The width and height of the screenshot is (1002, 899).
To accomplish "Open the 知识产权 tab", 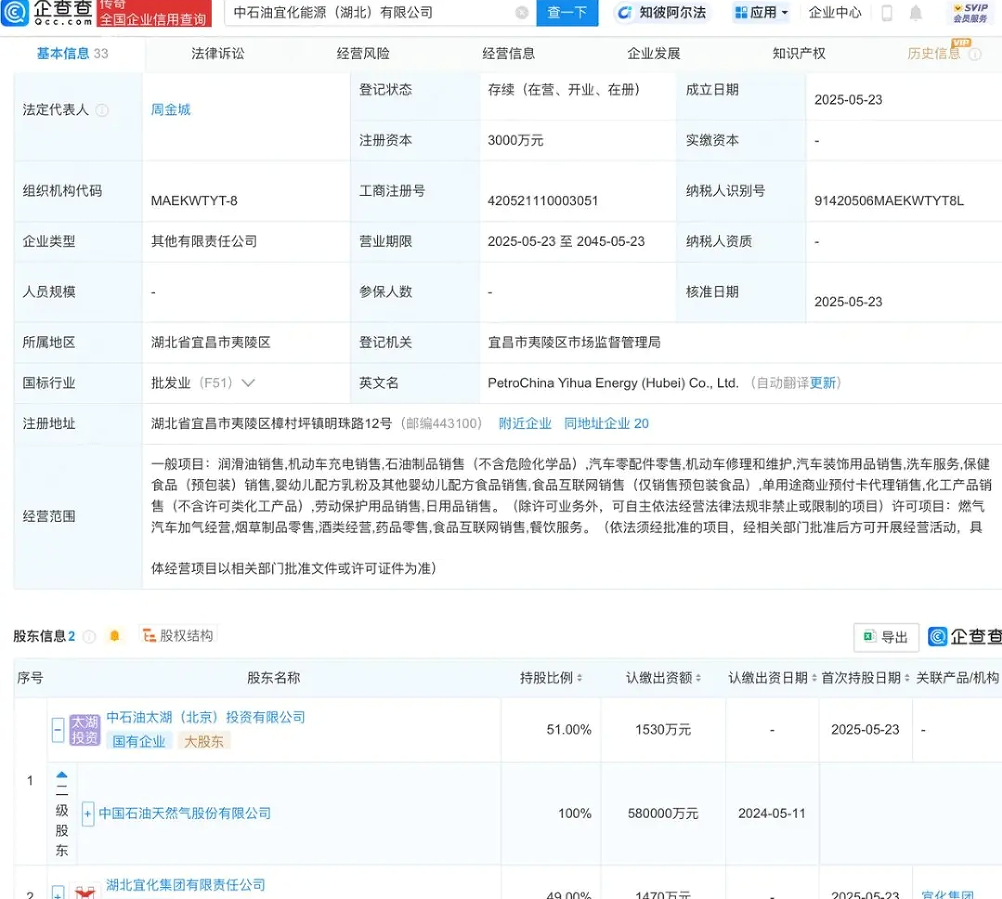I will [x=799, y=54].
